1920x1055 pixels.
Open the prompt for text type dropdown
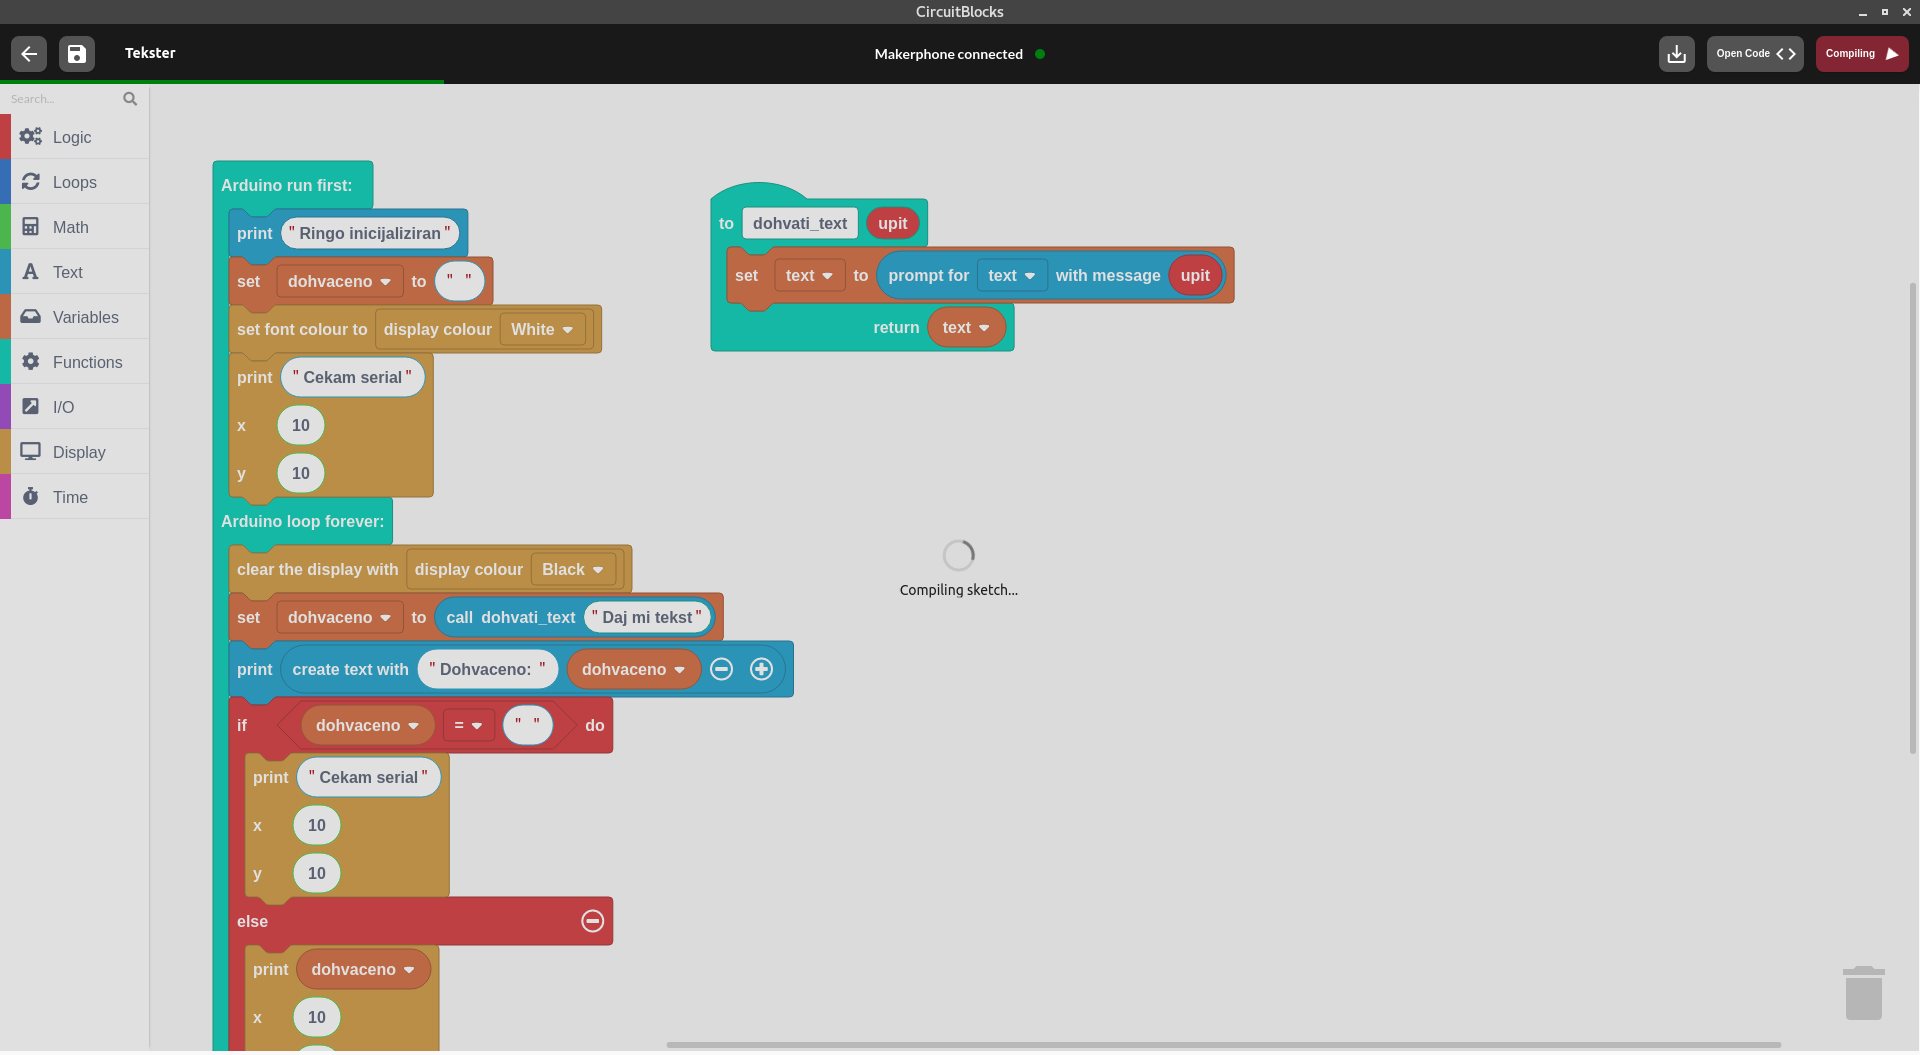[x=1012, y=276]
